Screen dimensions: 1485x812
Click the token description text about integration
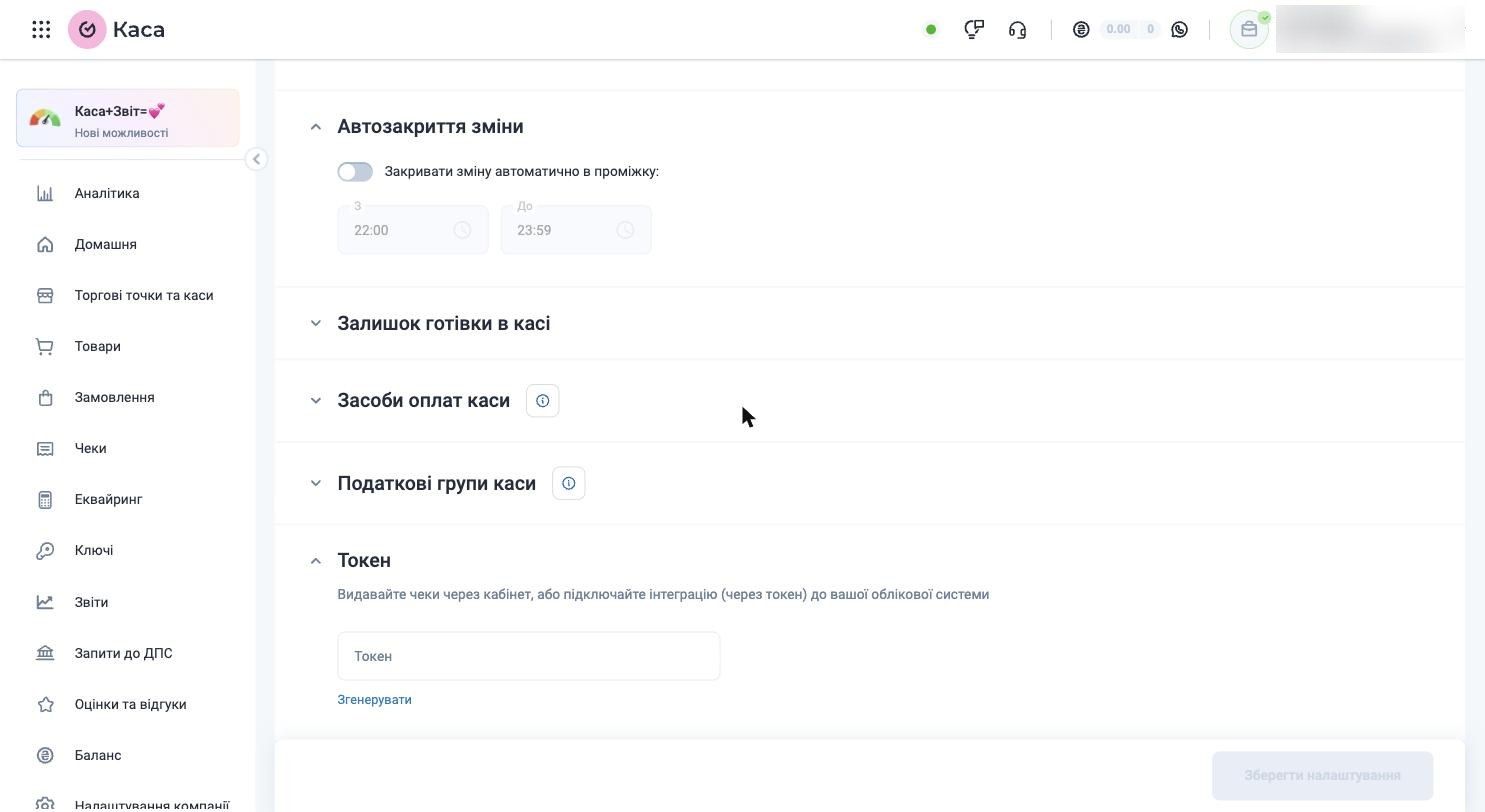[x=663, y=594]
